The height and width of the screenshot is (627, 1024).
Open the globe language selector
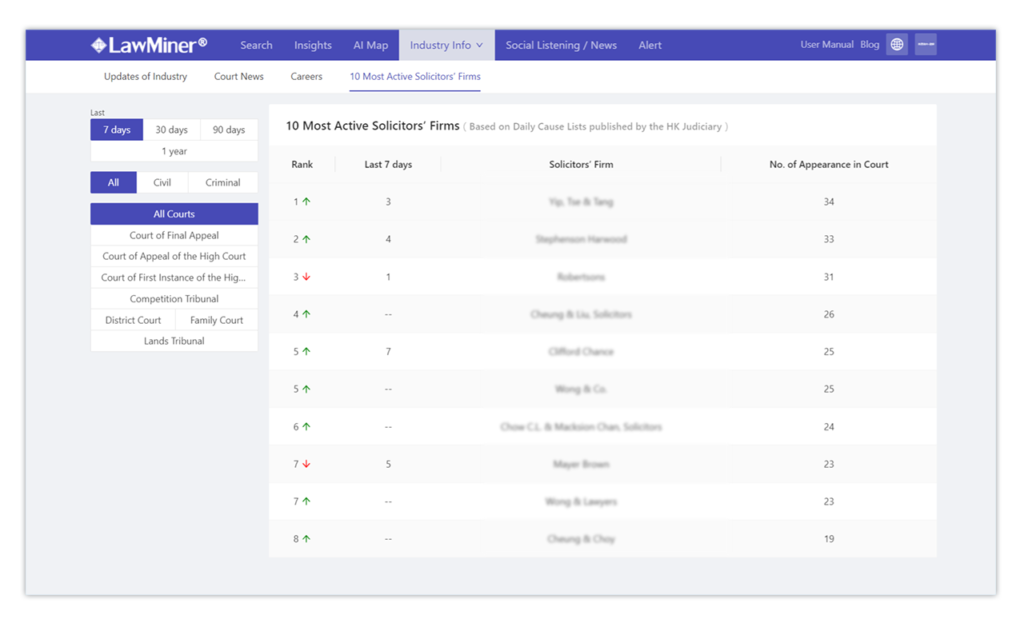click(897, 44)
